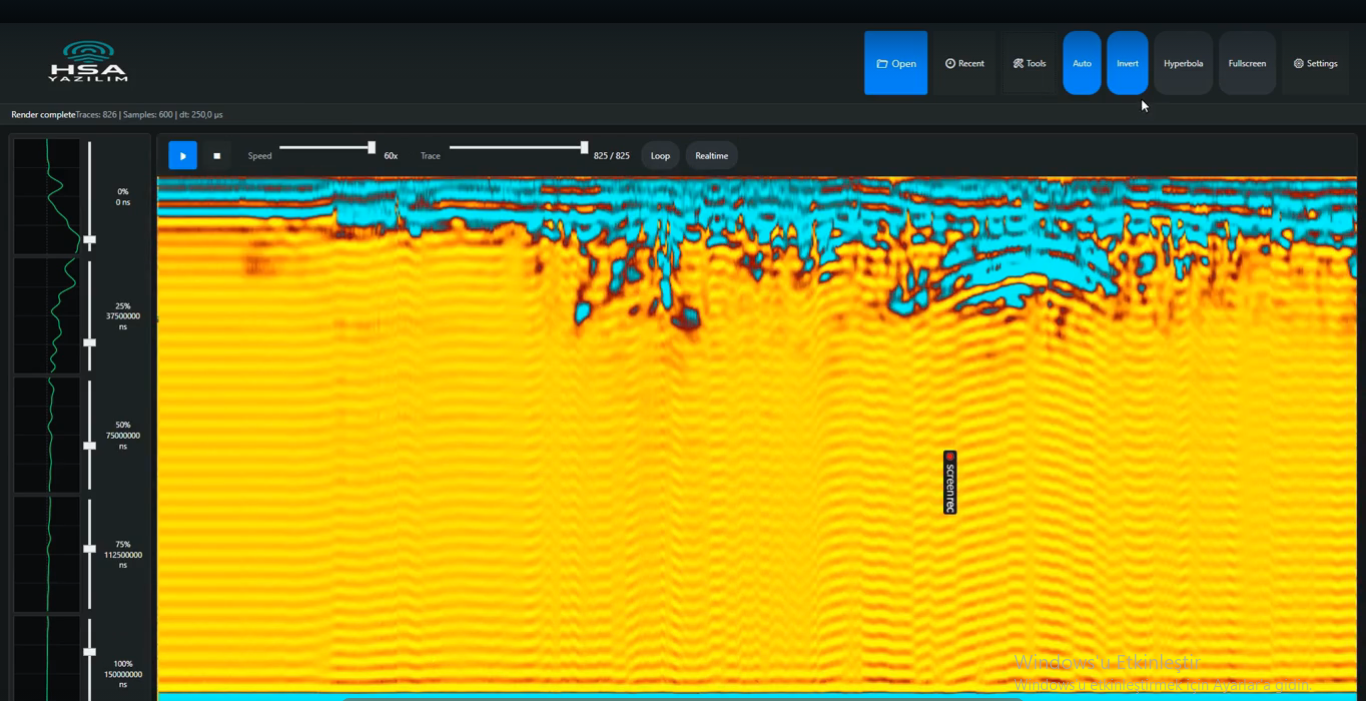Toggle the Auto gain mode

click(x=1082, y=64)
